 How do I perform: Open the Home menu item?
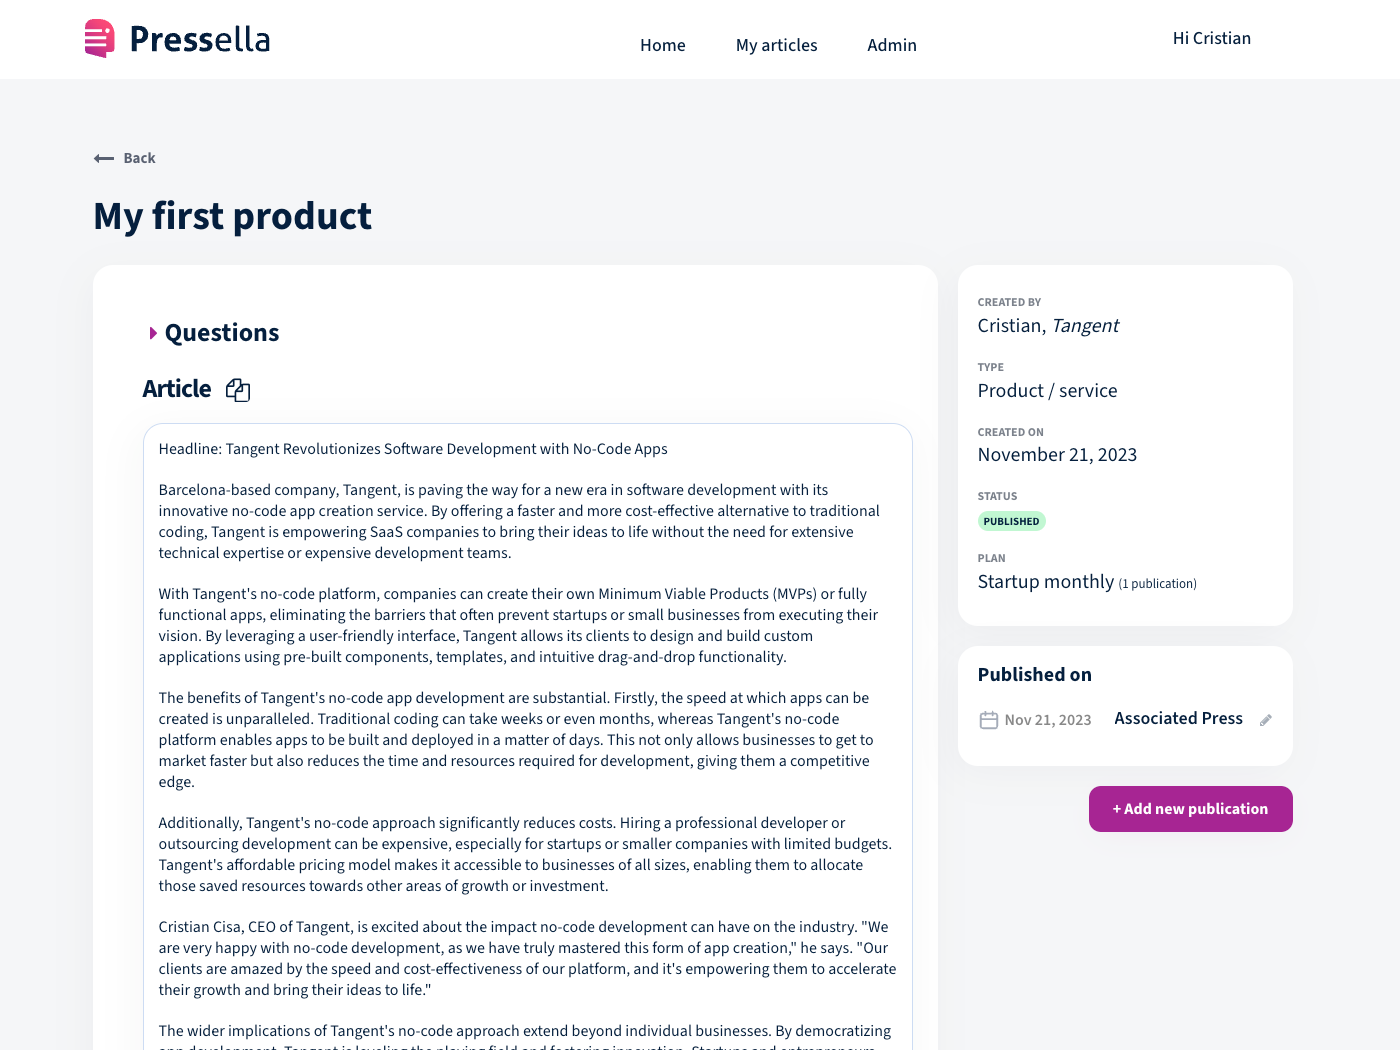point(662,45)
